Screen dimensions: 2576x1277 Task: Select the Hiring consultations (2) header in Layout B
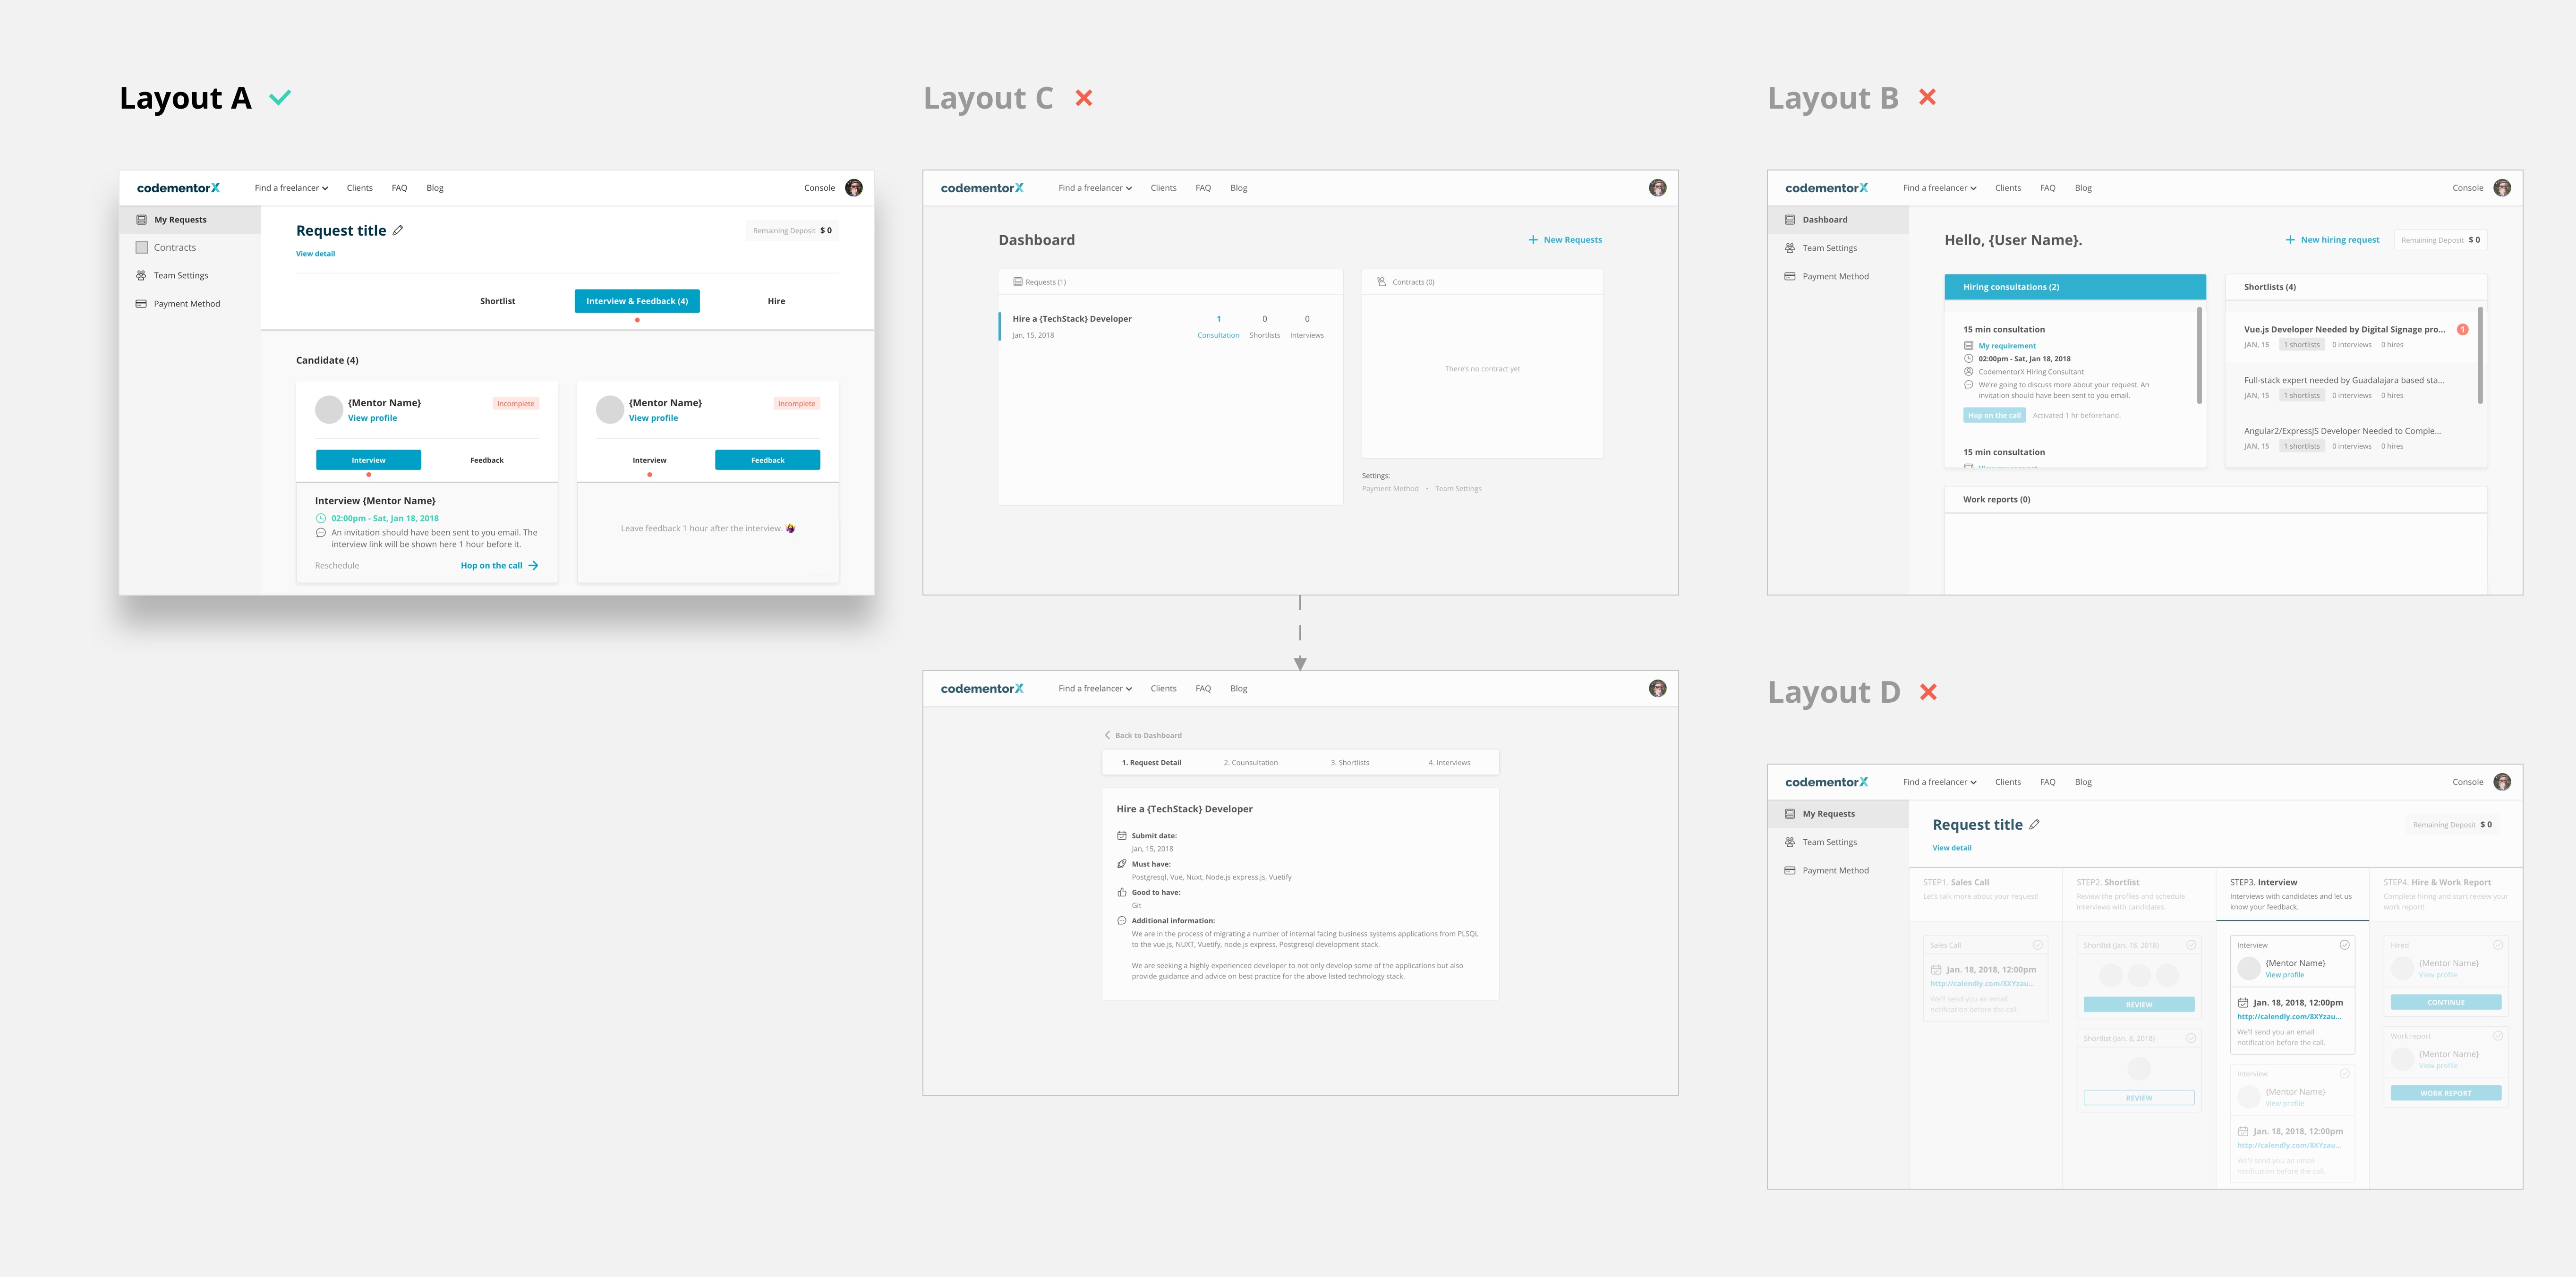click(x=2075, y=287)
